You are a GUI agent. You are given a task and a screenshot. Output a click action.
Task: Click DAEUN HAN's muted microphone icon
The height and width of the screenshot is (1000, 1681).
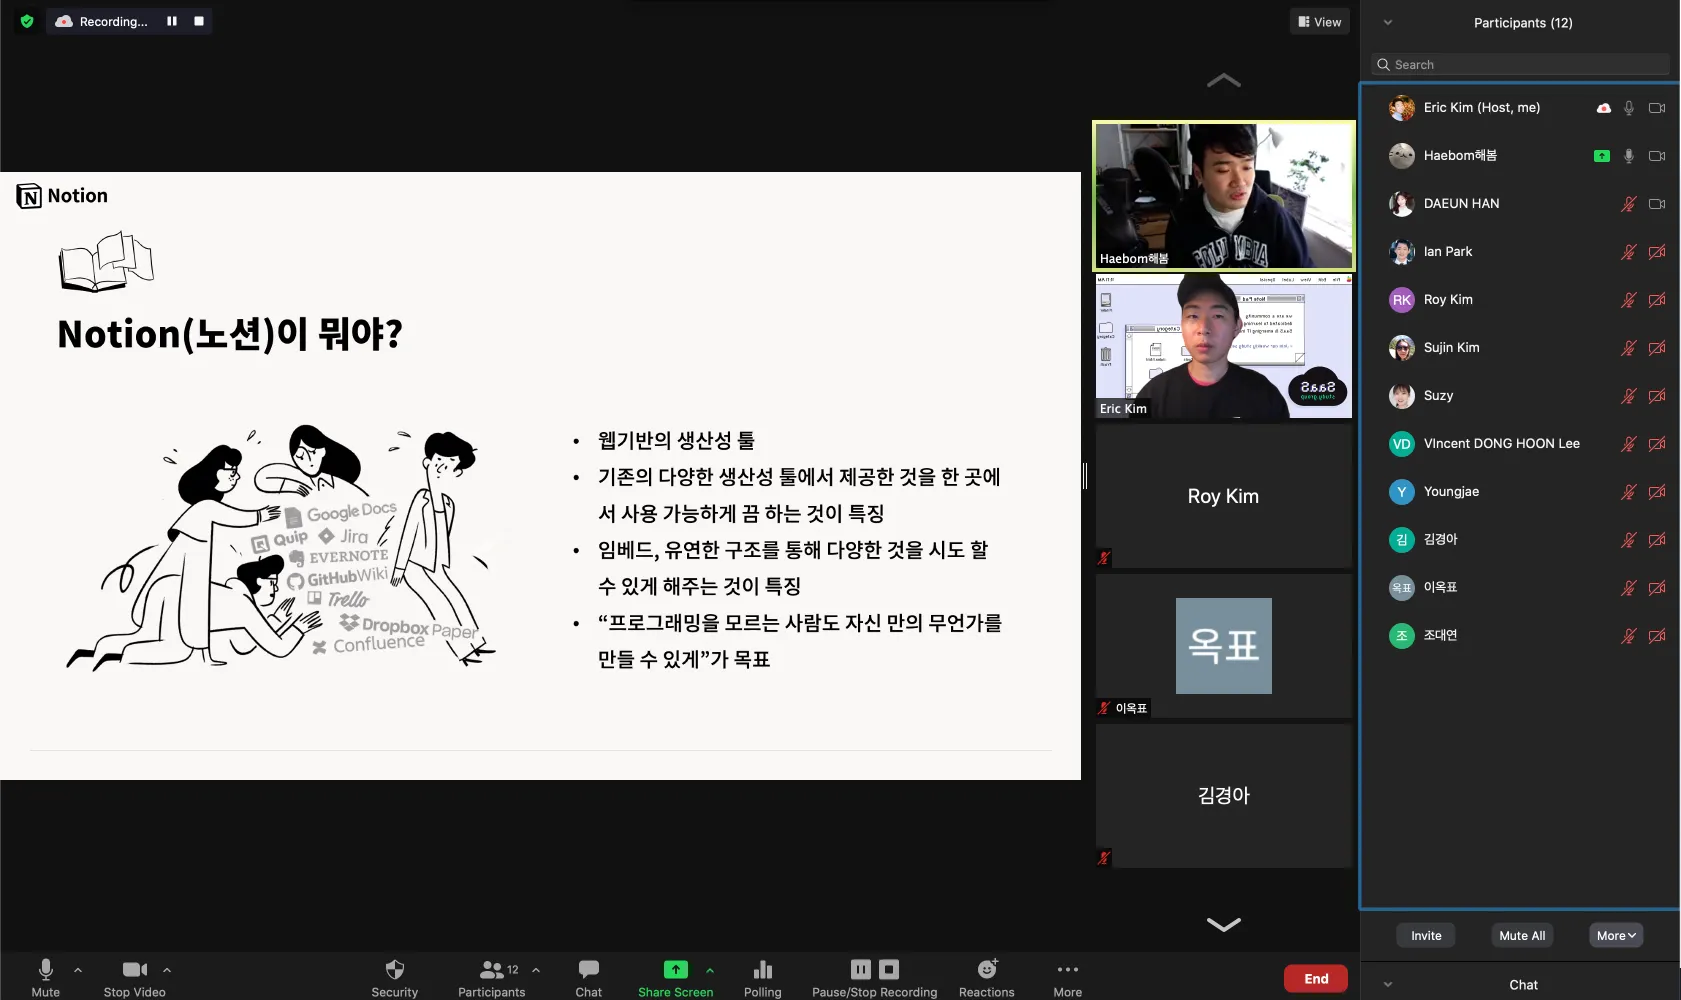(x=1629, y=204)
